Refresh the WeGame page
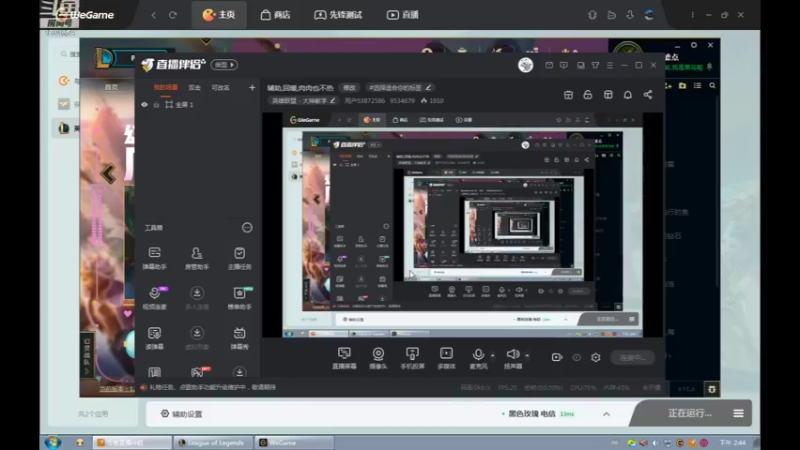Screen dimensions: 800x450 [x=173, y=15]
